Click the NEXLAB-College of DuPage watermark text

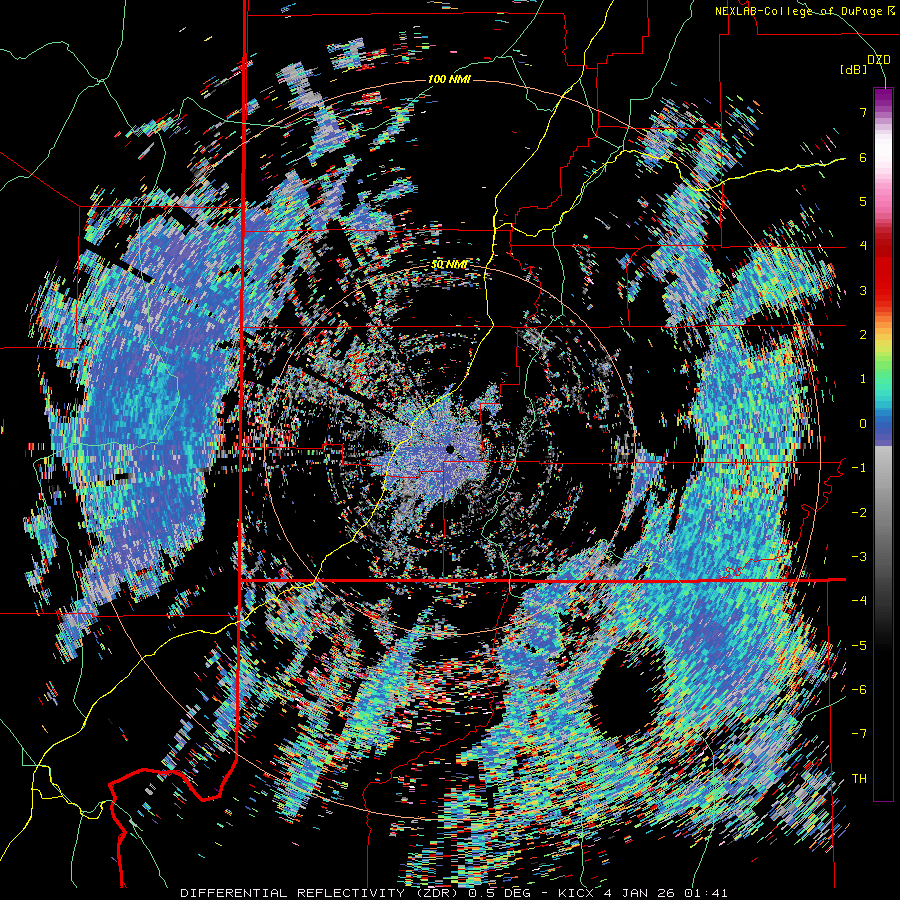tap(807, 11)
